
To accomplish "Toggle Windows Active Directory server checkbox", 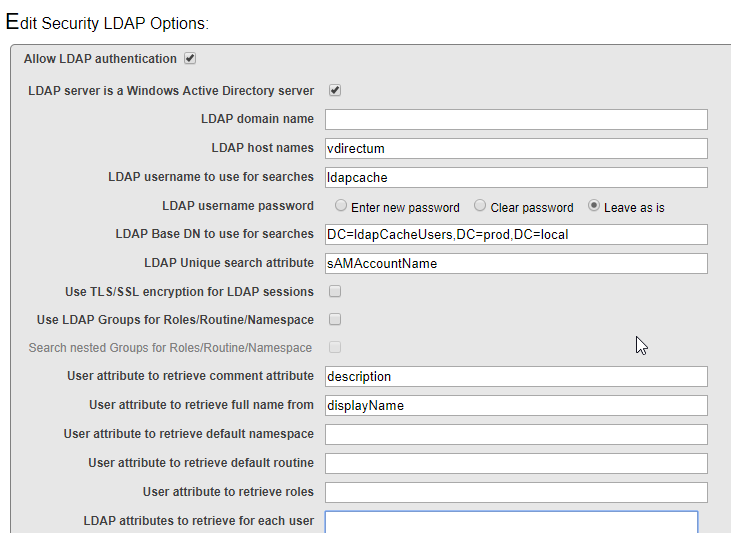I will pos(335,90).
